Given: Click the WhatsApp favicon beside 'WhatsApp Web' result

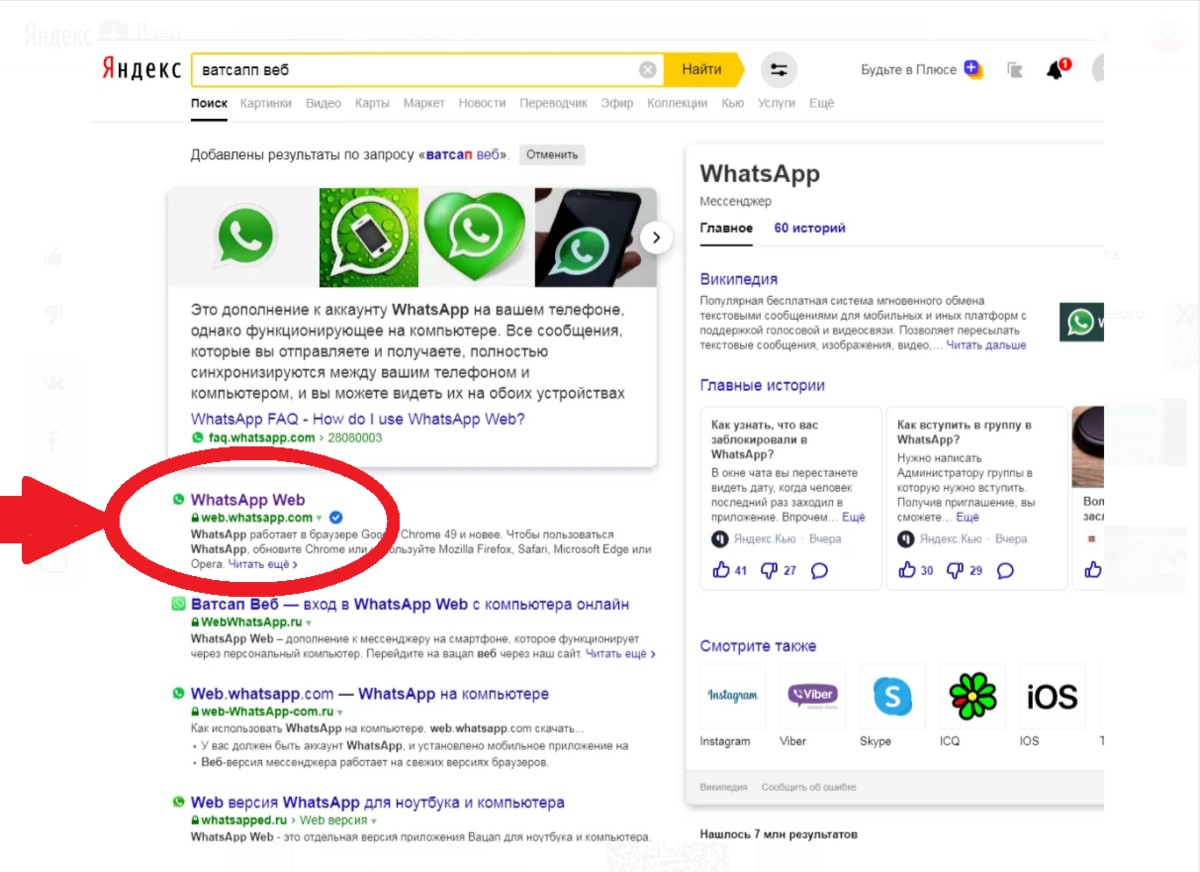Looking at the screenshot, I should [x=178, y=499].
